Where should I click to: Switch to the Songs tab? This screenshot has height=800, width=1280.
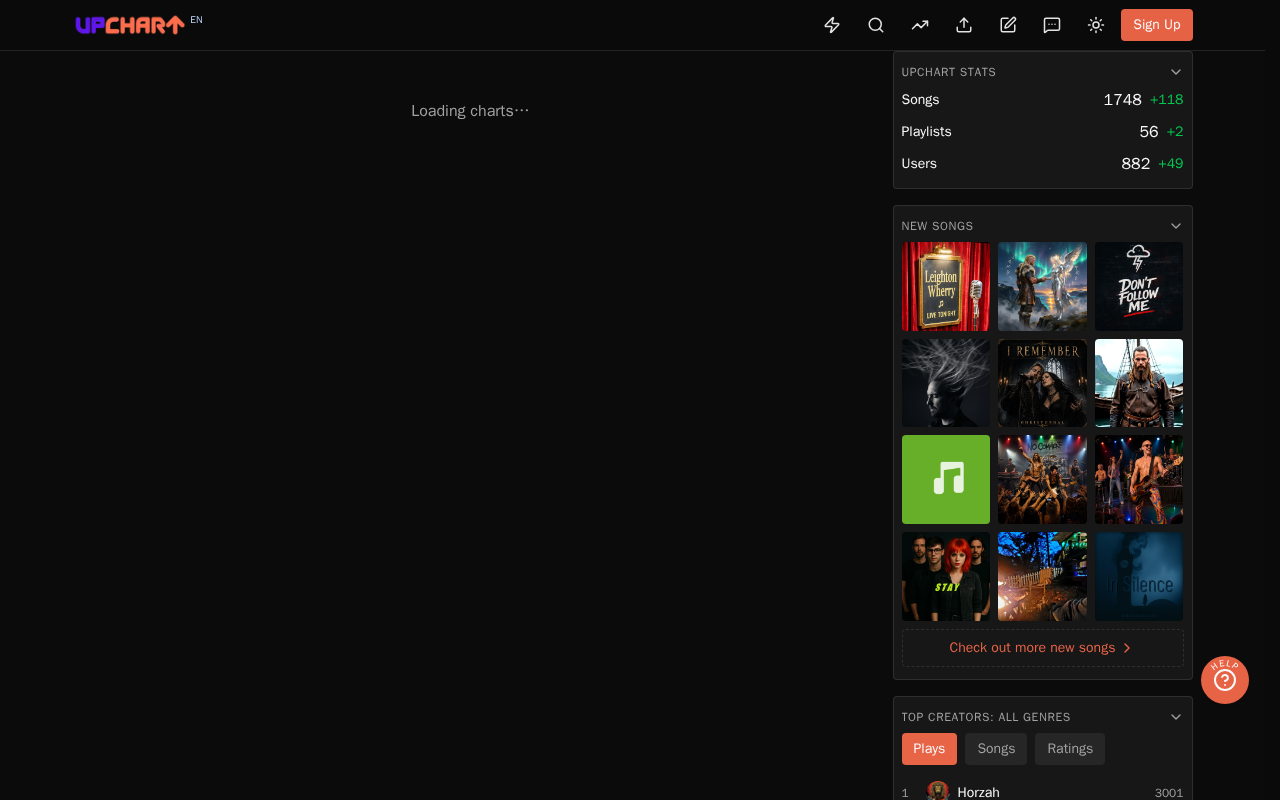[996, 749]
